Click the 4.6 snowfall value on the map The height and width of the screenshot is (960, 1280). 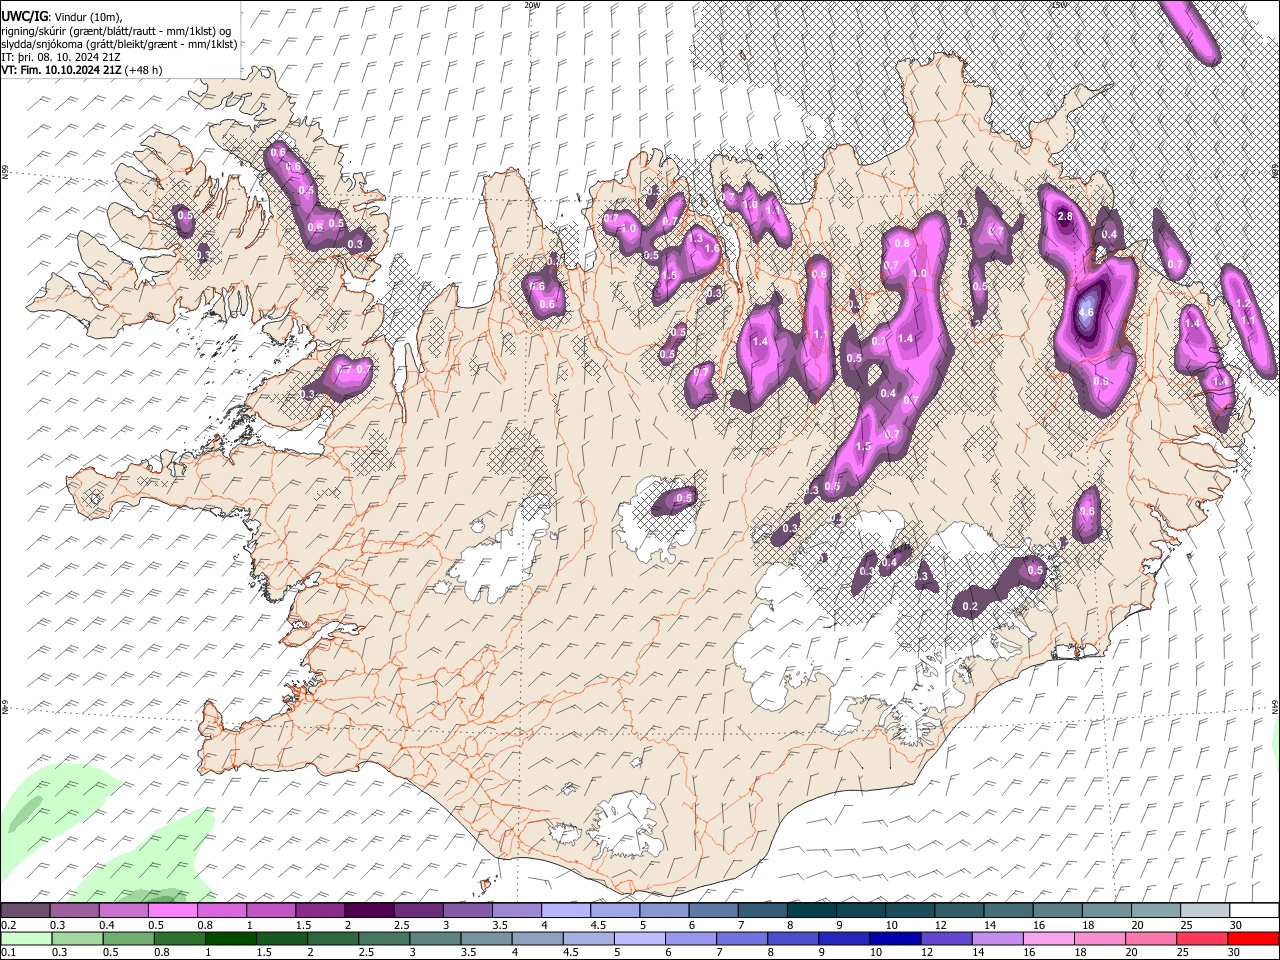tap(1087, 313)
